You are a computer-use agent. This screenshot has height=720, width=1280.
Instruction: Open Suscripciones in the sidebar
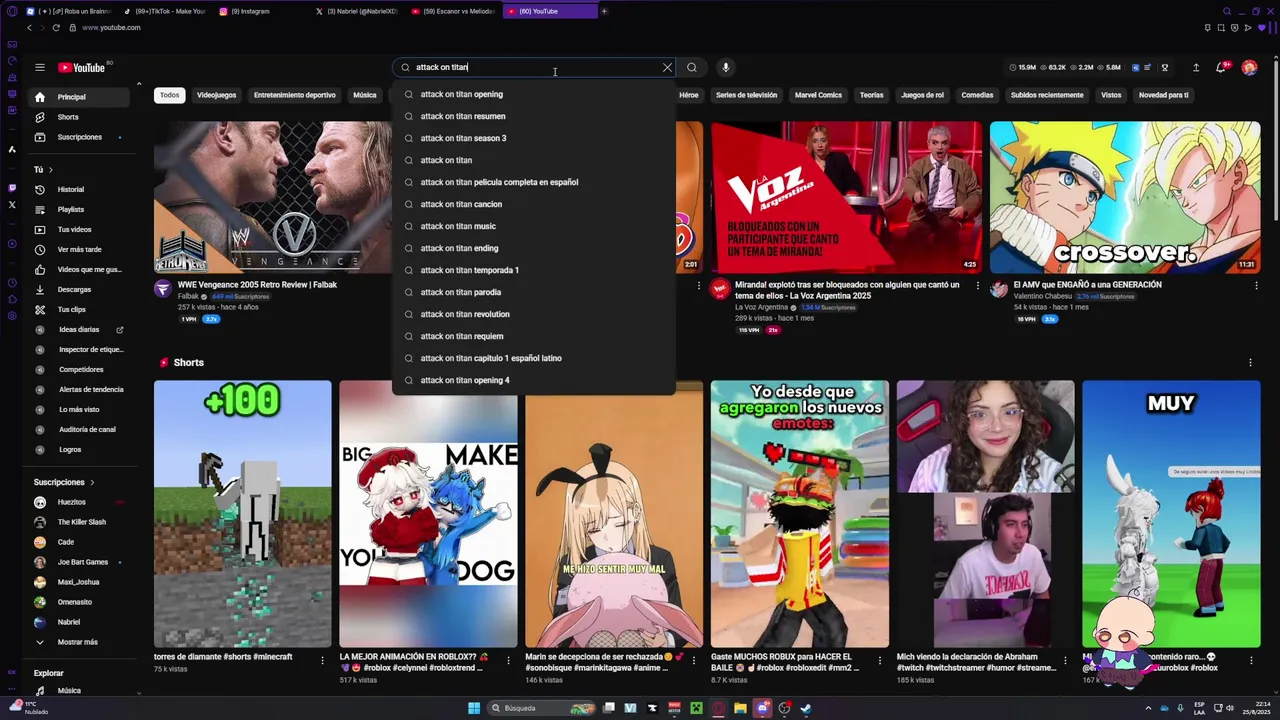tap(80, 137)
